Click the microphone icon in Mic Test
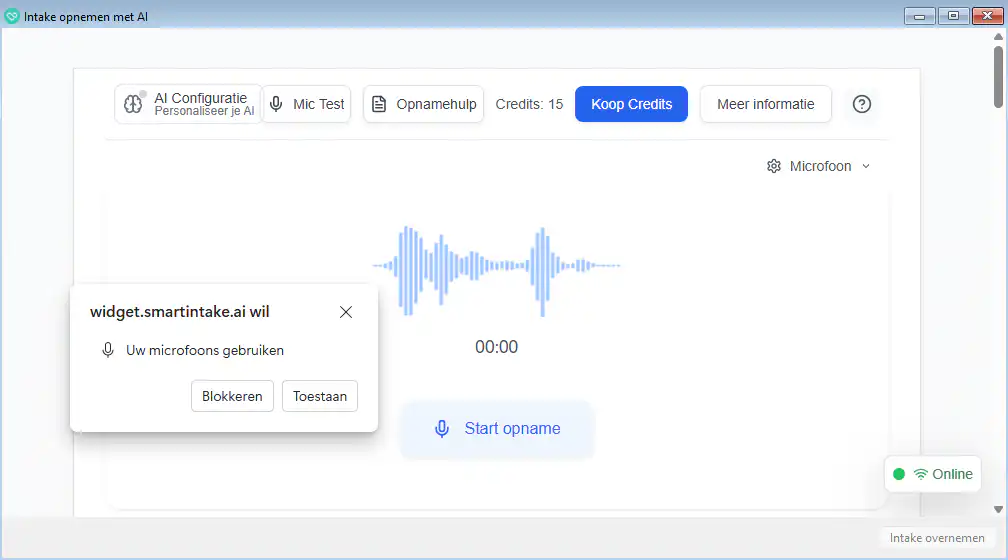This screenshot has width=1008, height=560. tap(277, 104)
